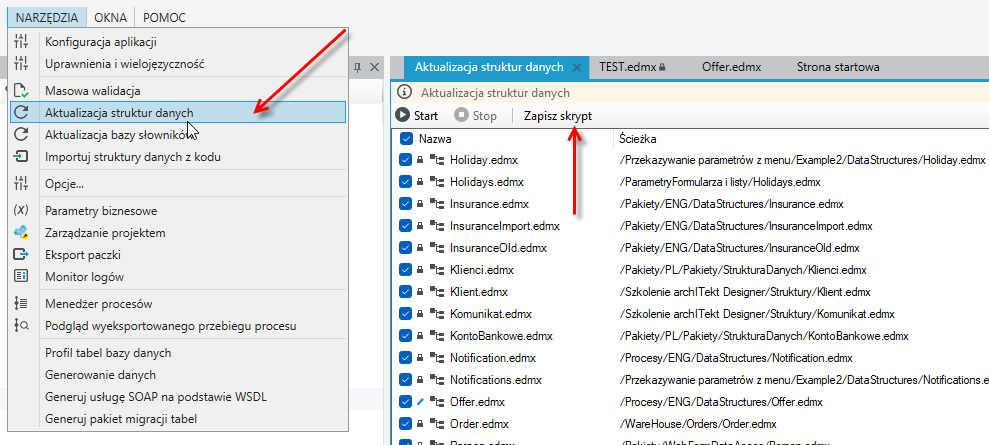989x445 pixels.
Task: Click the Start button
Action: click(x=417, y=116)
